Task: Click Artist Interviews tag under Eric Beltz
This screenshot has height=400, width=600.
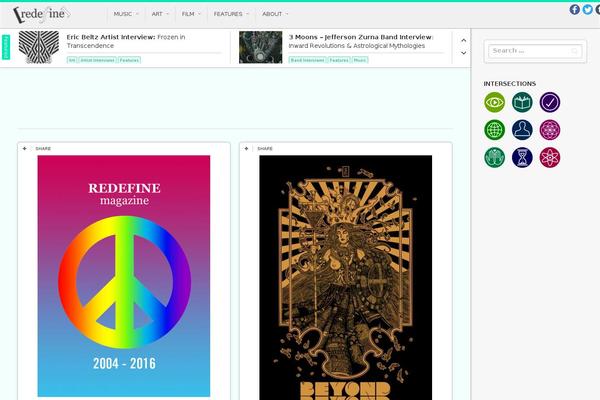Action: point(97,60)
